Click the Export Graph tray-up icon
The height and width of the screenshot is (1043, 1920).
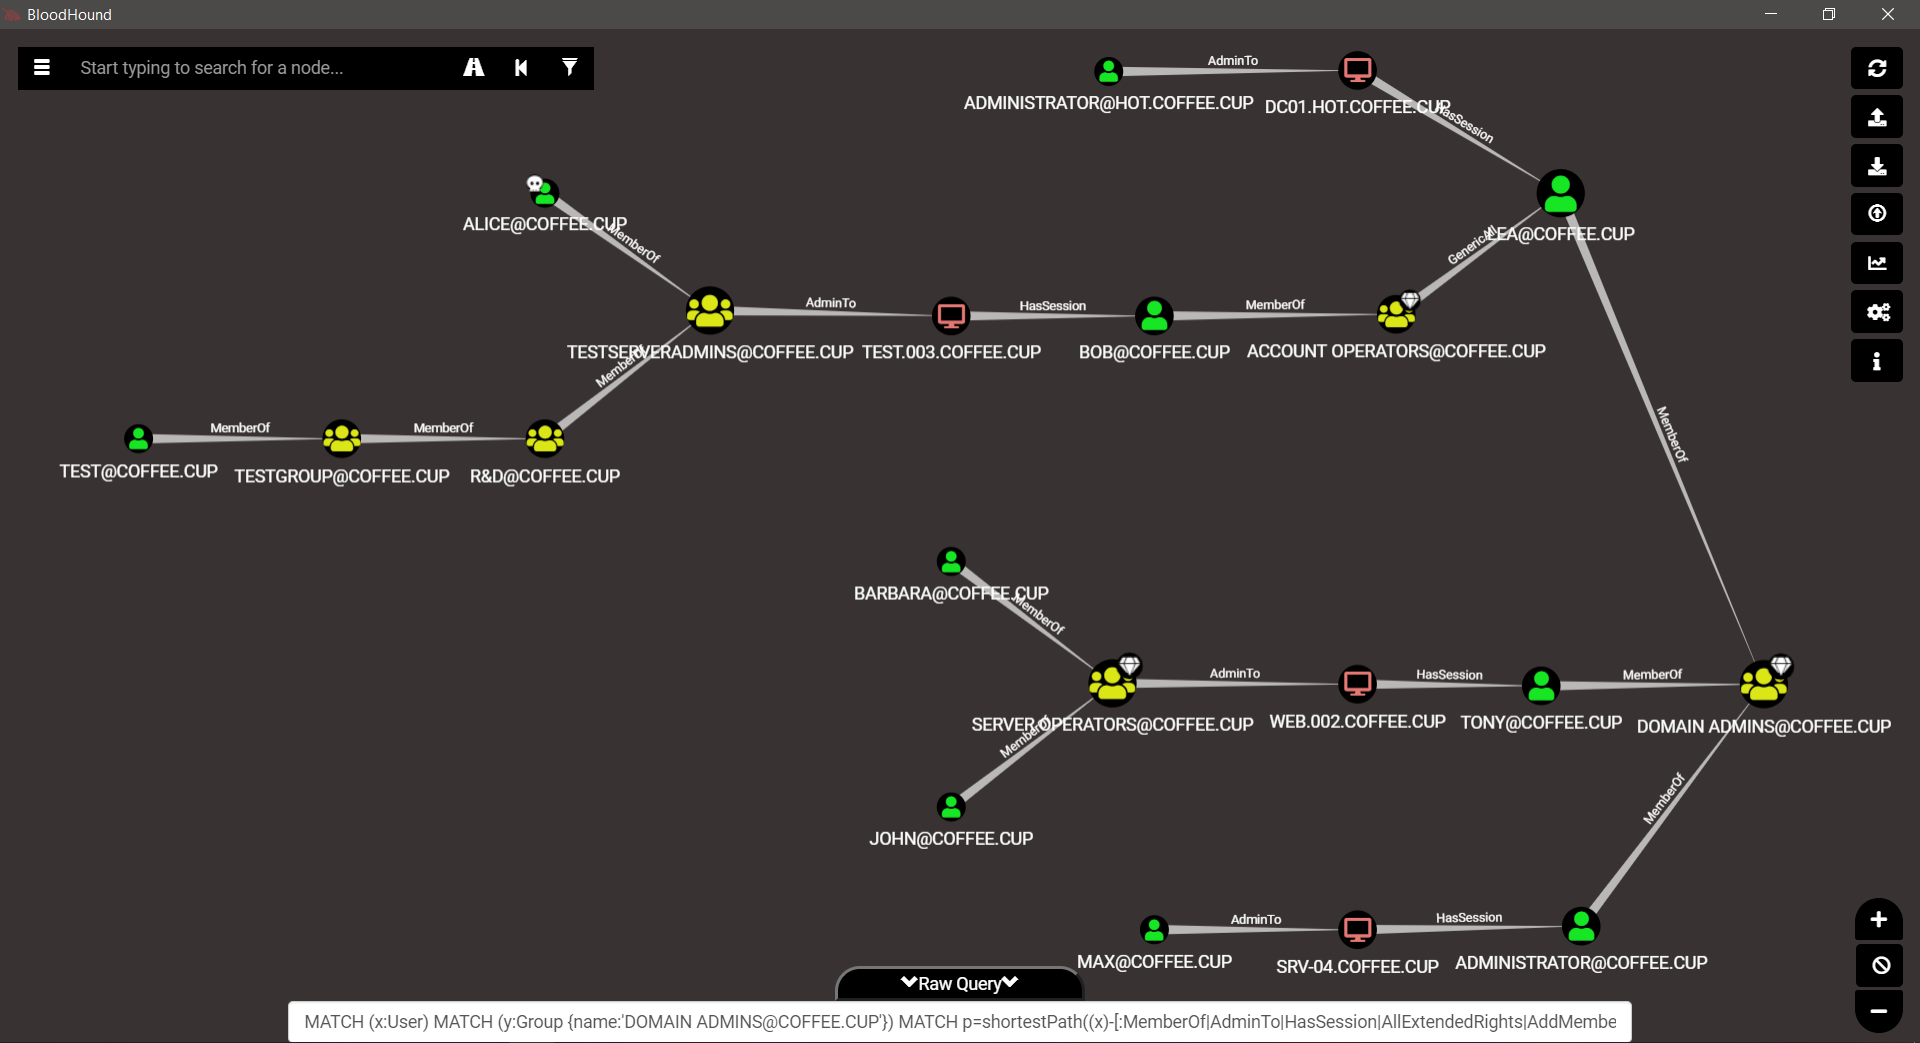pyautogui.click(x=1877, y=117)
